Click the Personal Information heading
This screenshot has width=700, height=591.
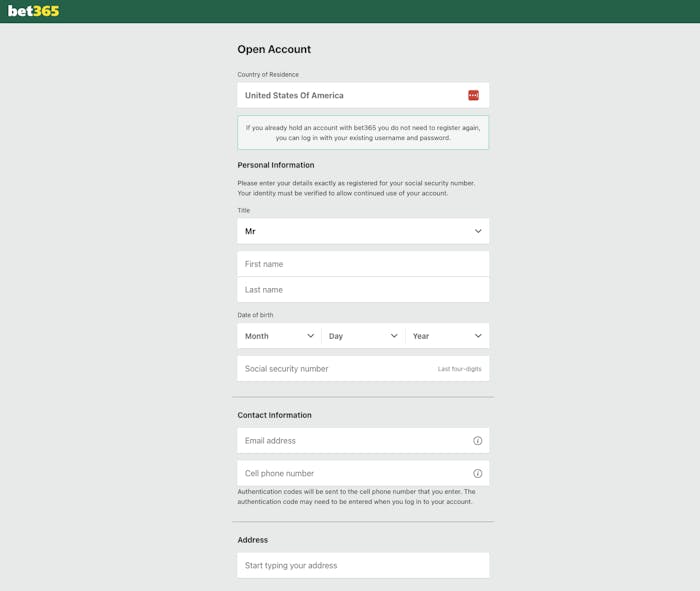(276, 165)
